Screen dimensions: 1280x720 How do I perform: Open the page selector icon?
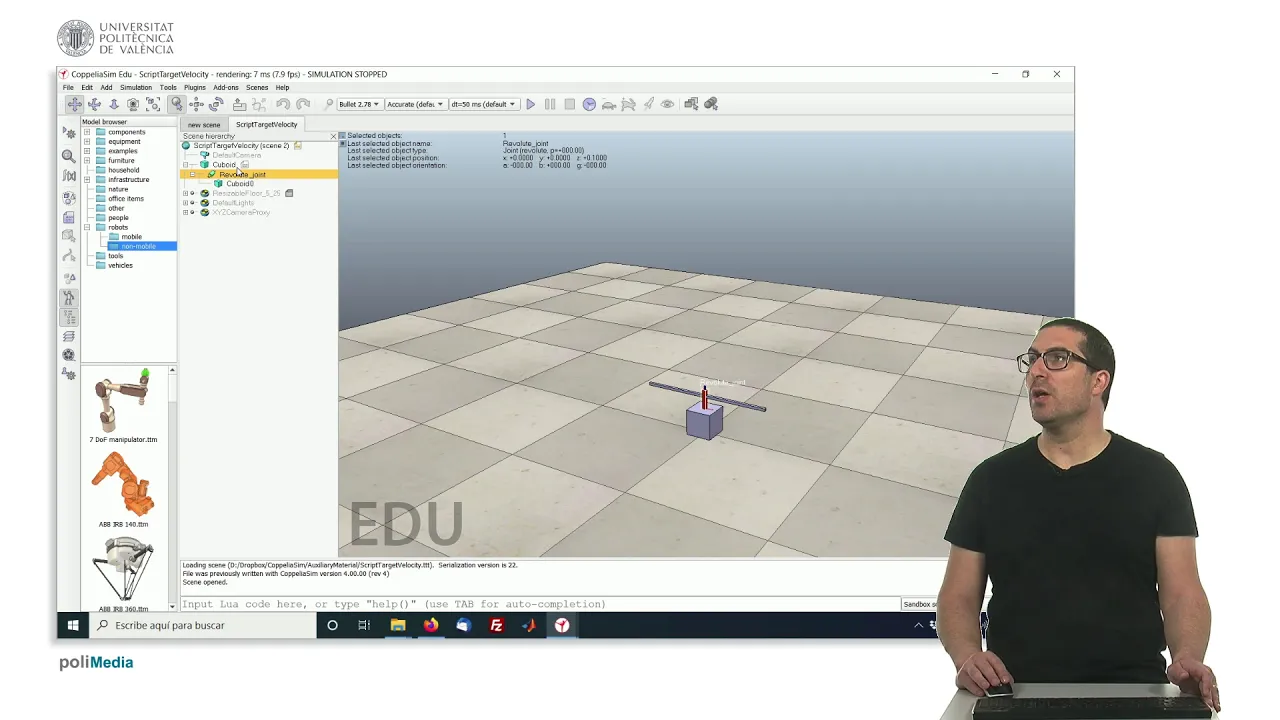(691, 104)
